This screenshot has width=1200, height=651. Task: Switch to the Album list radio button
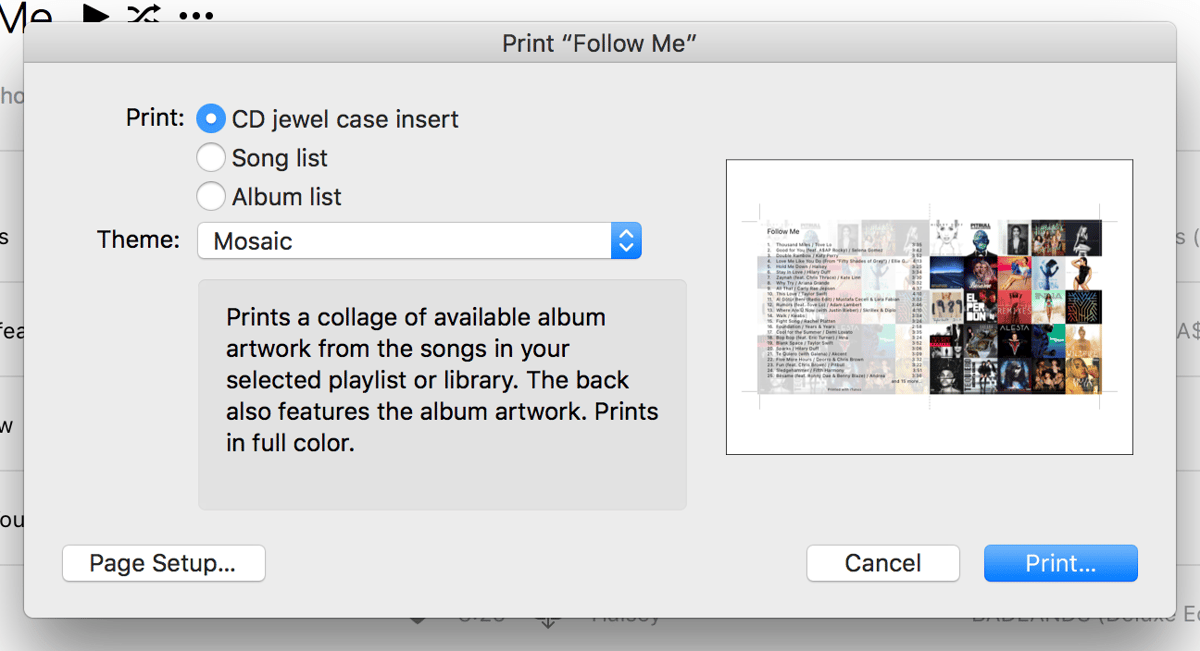(x=211, y=197)
